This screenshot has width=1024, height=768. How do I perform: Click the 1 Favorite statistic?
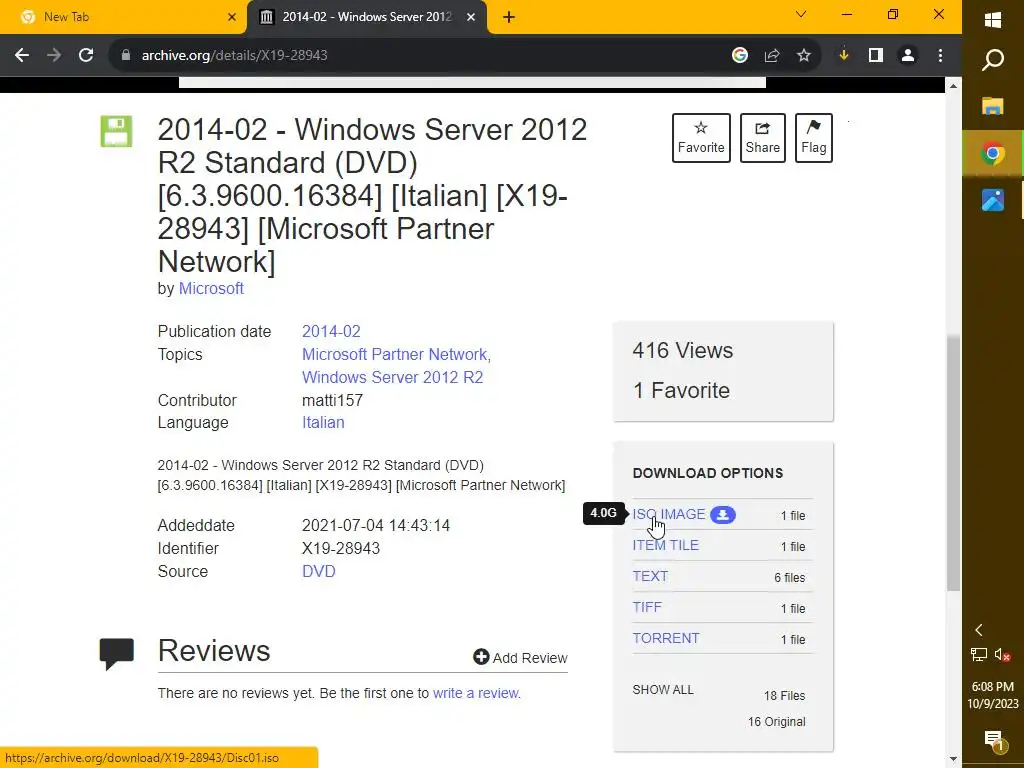click(x=681, y=391)
